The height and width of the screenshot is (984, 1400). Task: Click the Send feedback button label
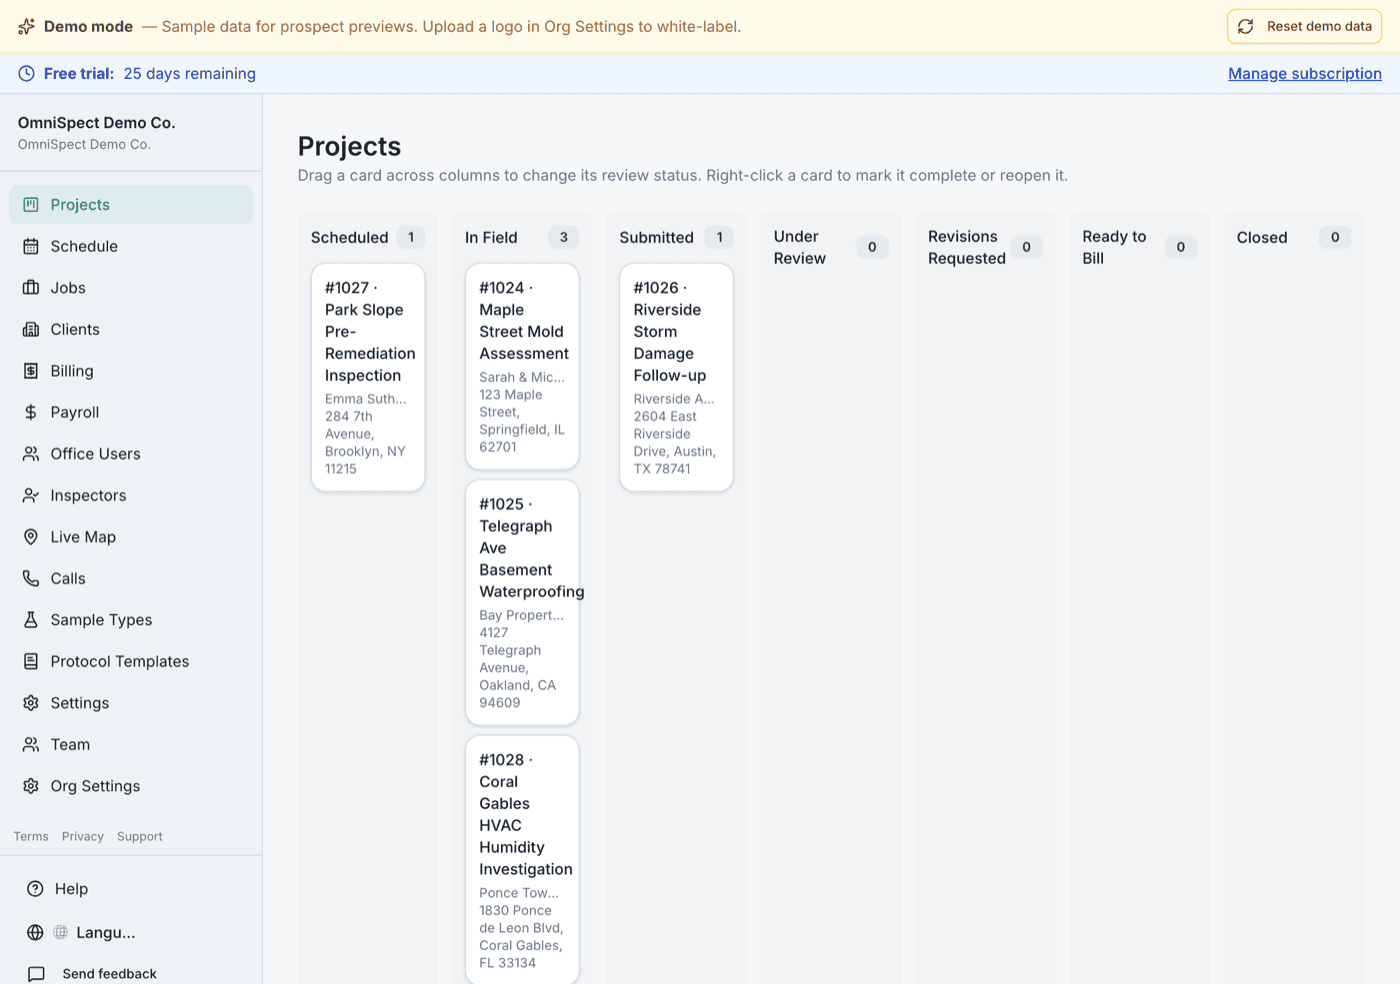click(110, 974)
